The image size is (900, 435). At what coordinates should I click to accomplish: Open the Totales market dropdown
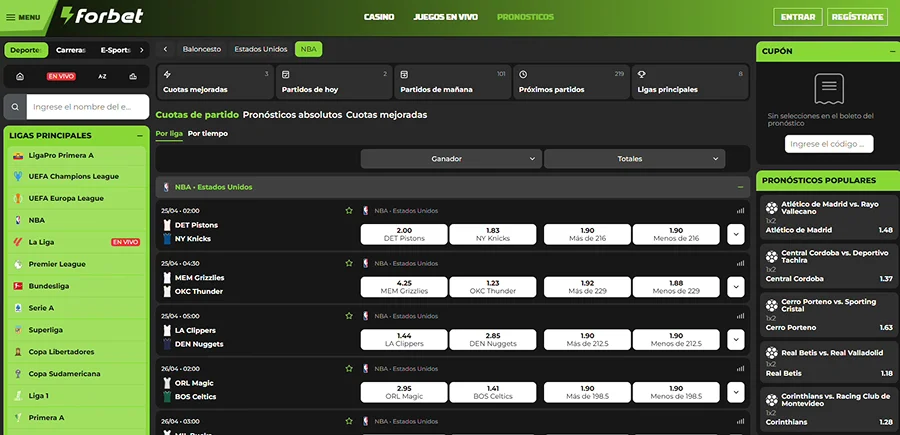point(634,159)
